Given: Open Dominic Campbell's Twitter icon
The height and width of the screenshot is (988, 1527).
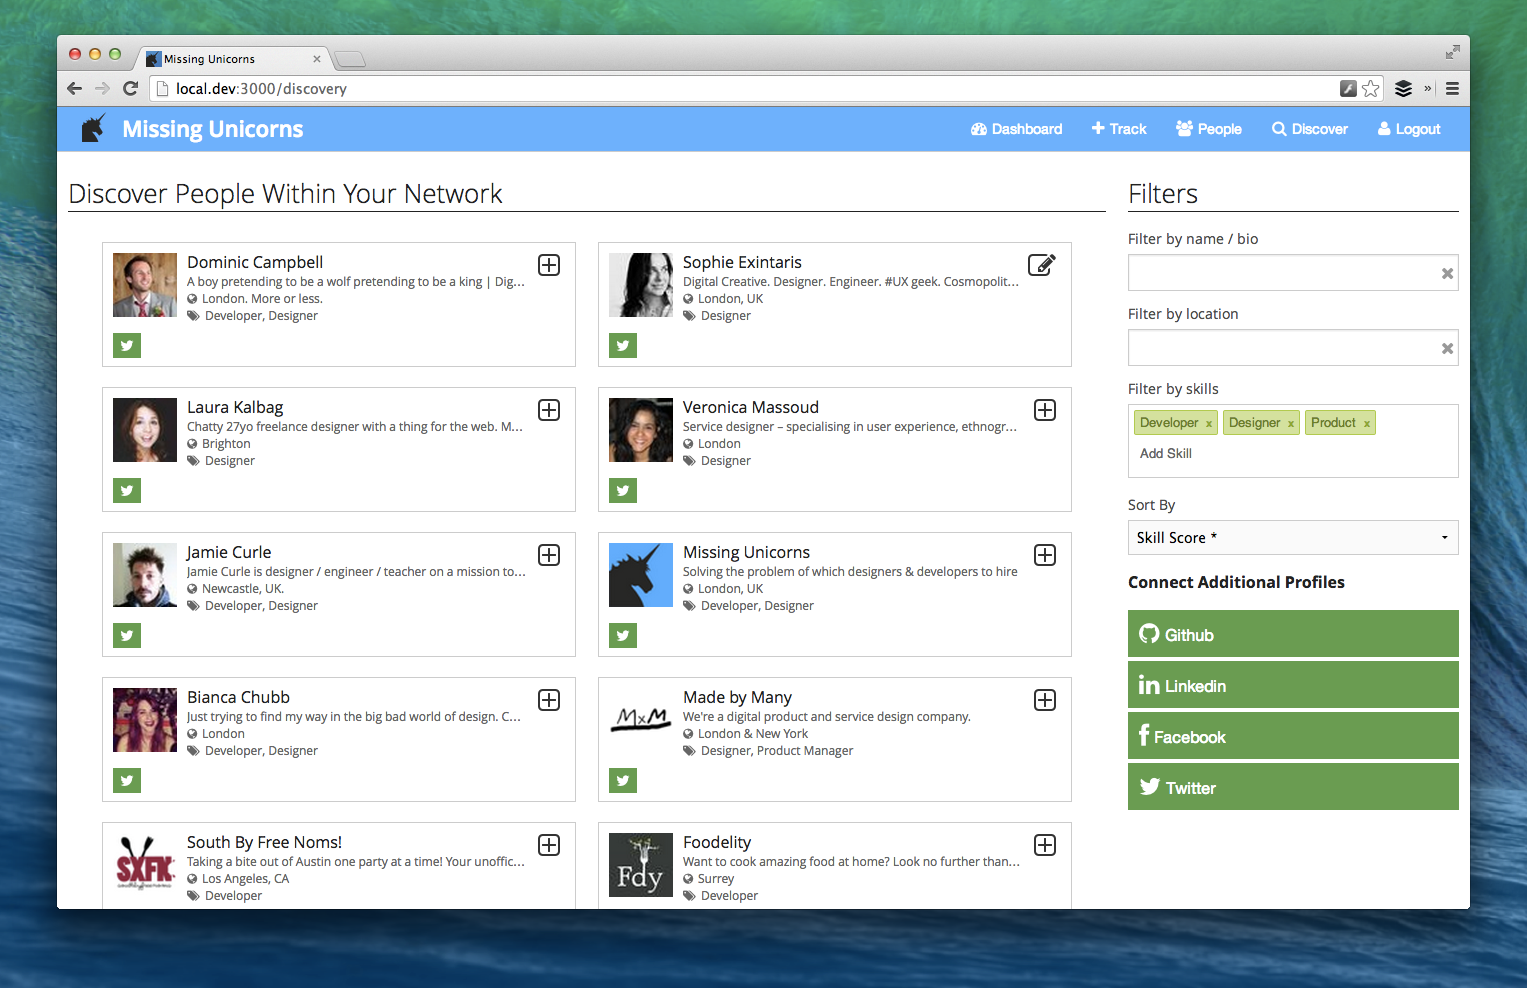Looking at the screenshot, I should 127,345.
